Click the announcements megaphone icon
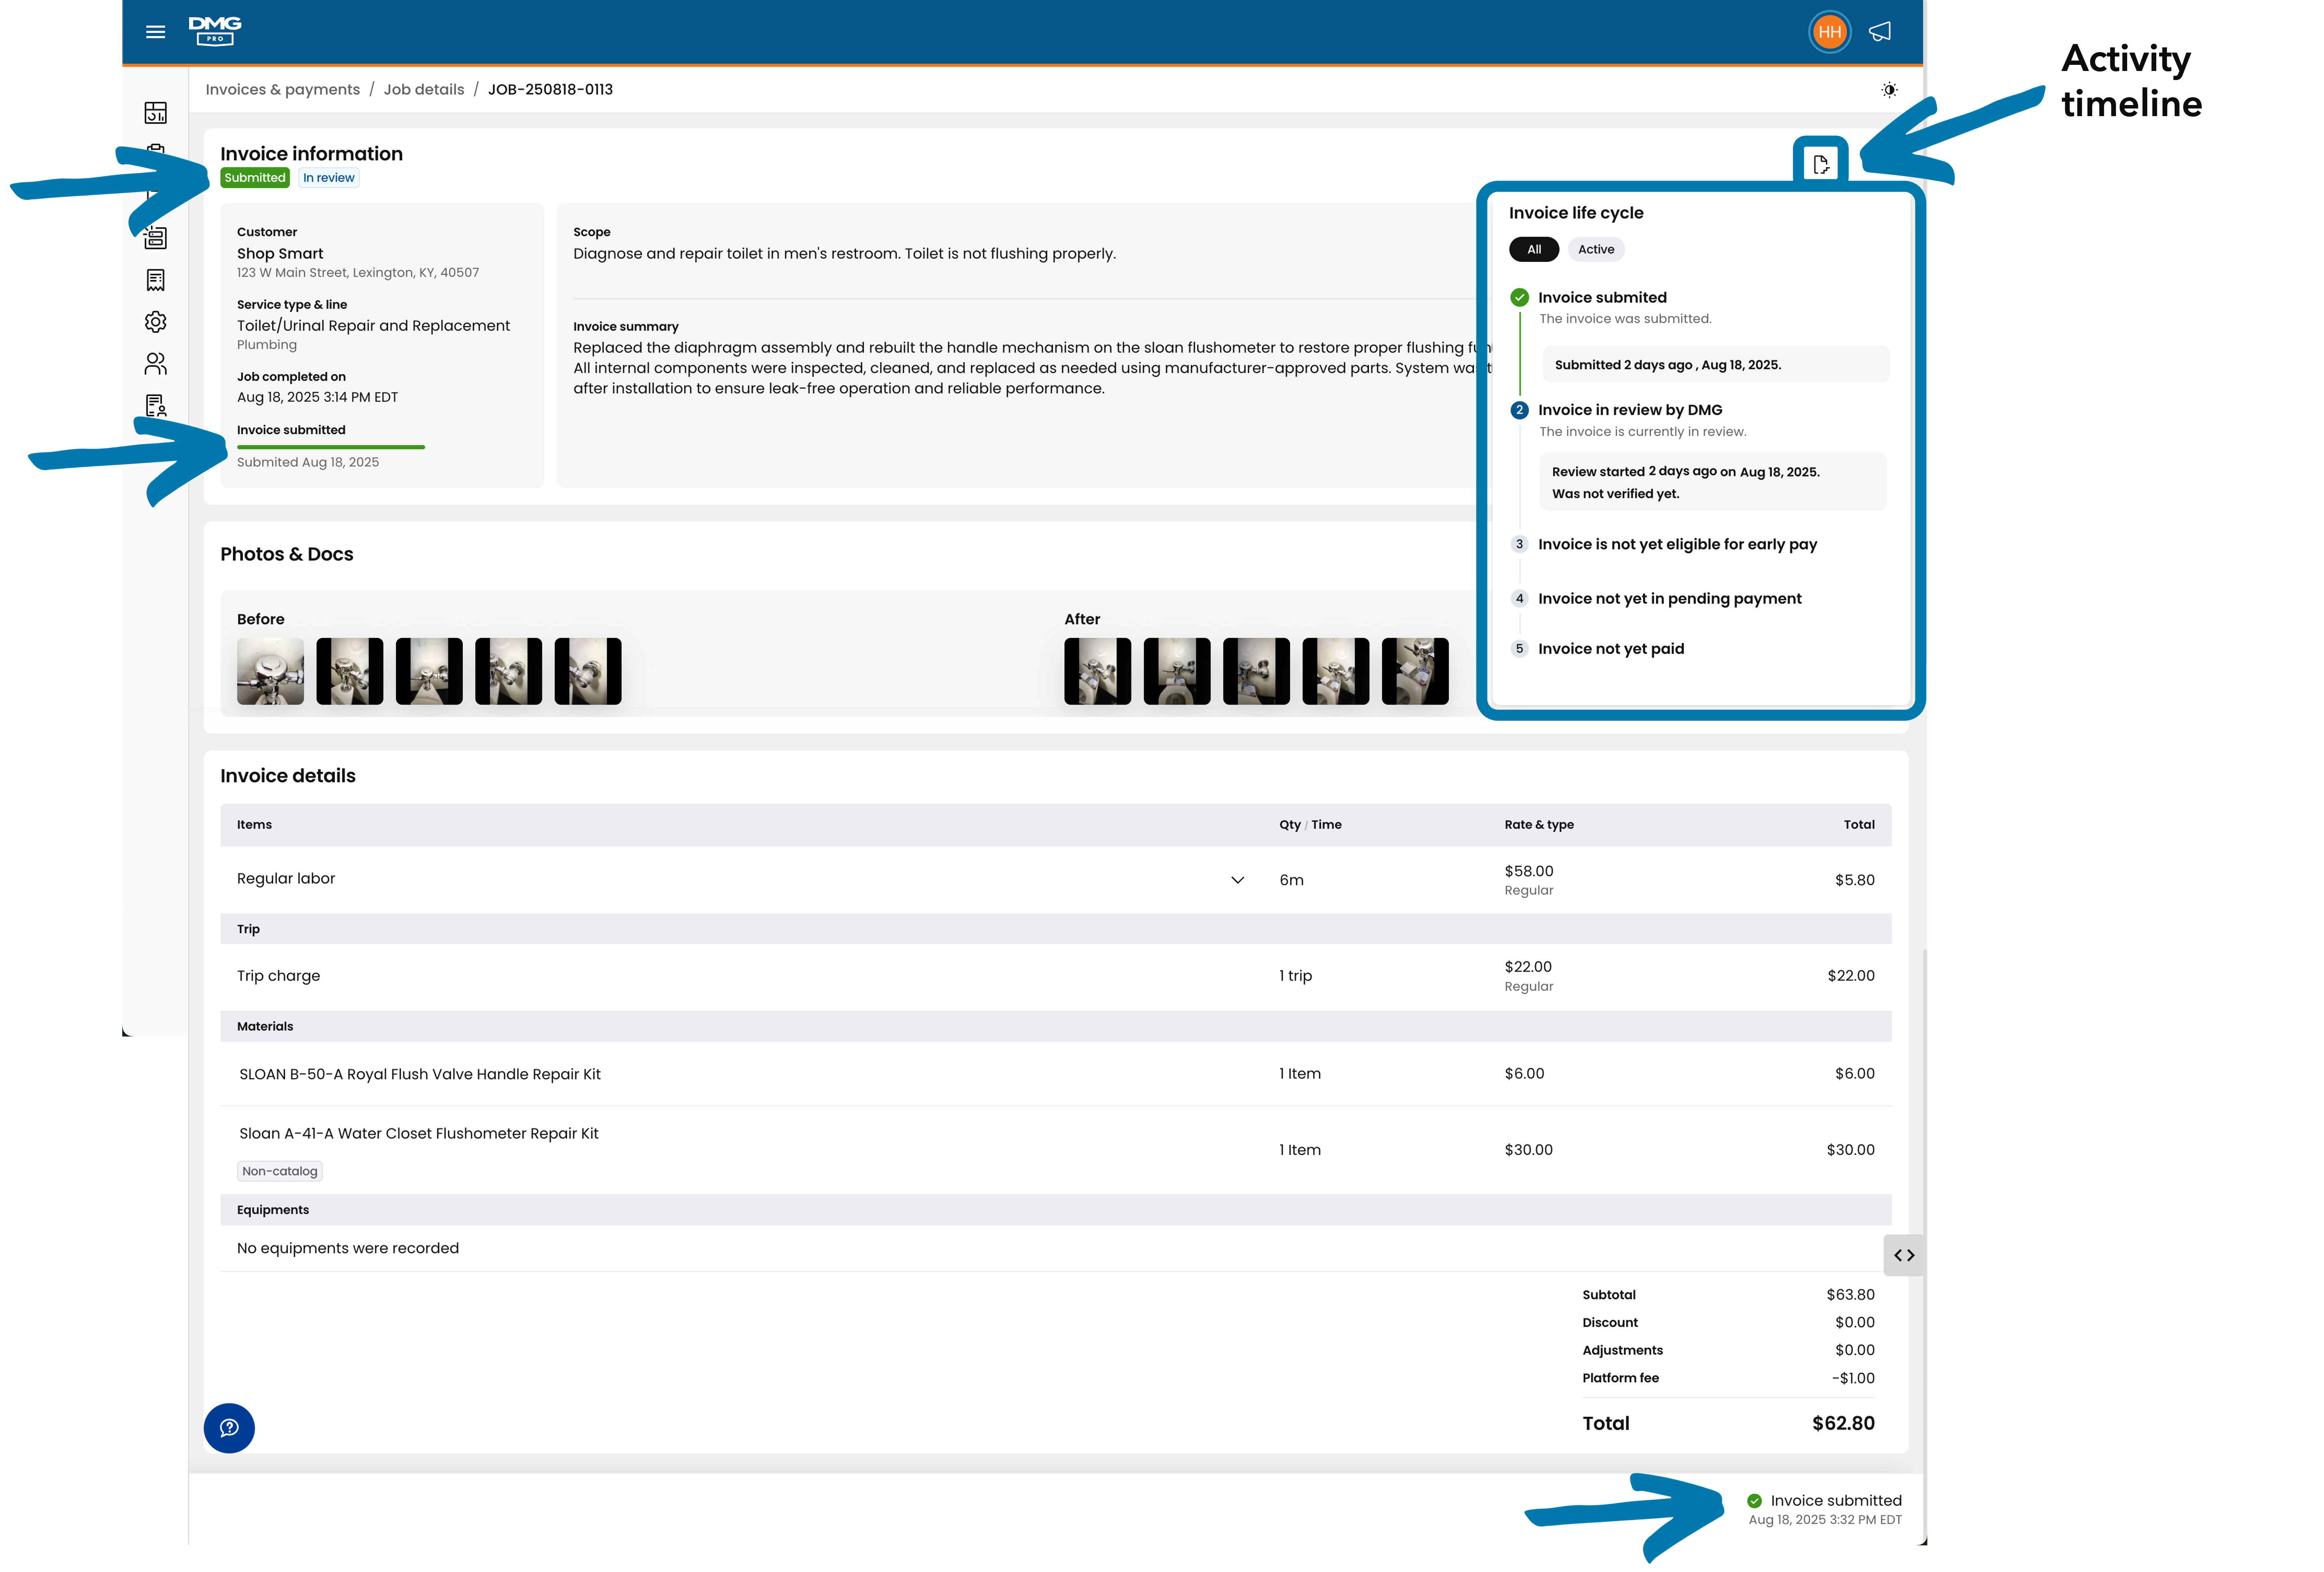The image size is (2324, 1572). pyautogui.click(x=1880, y=32)
